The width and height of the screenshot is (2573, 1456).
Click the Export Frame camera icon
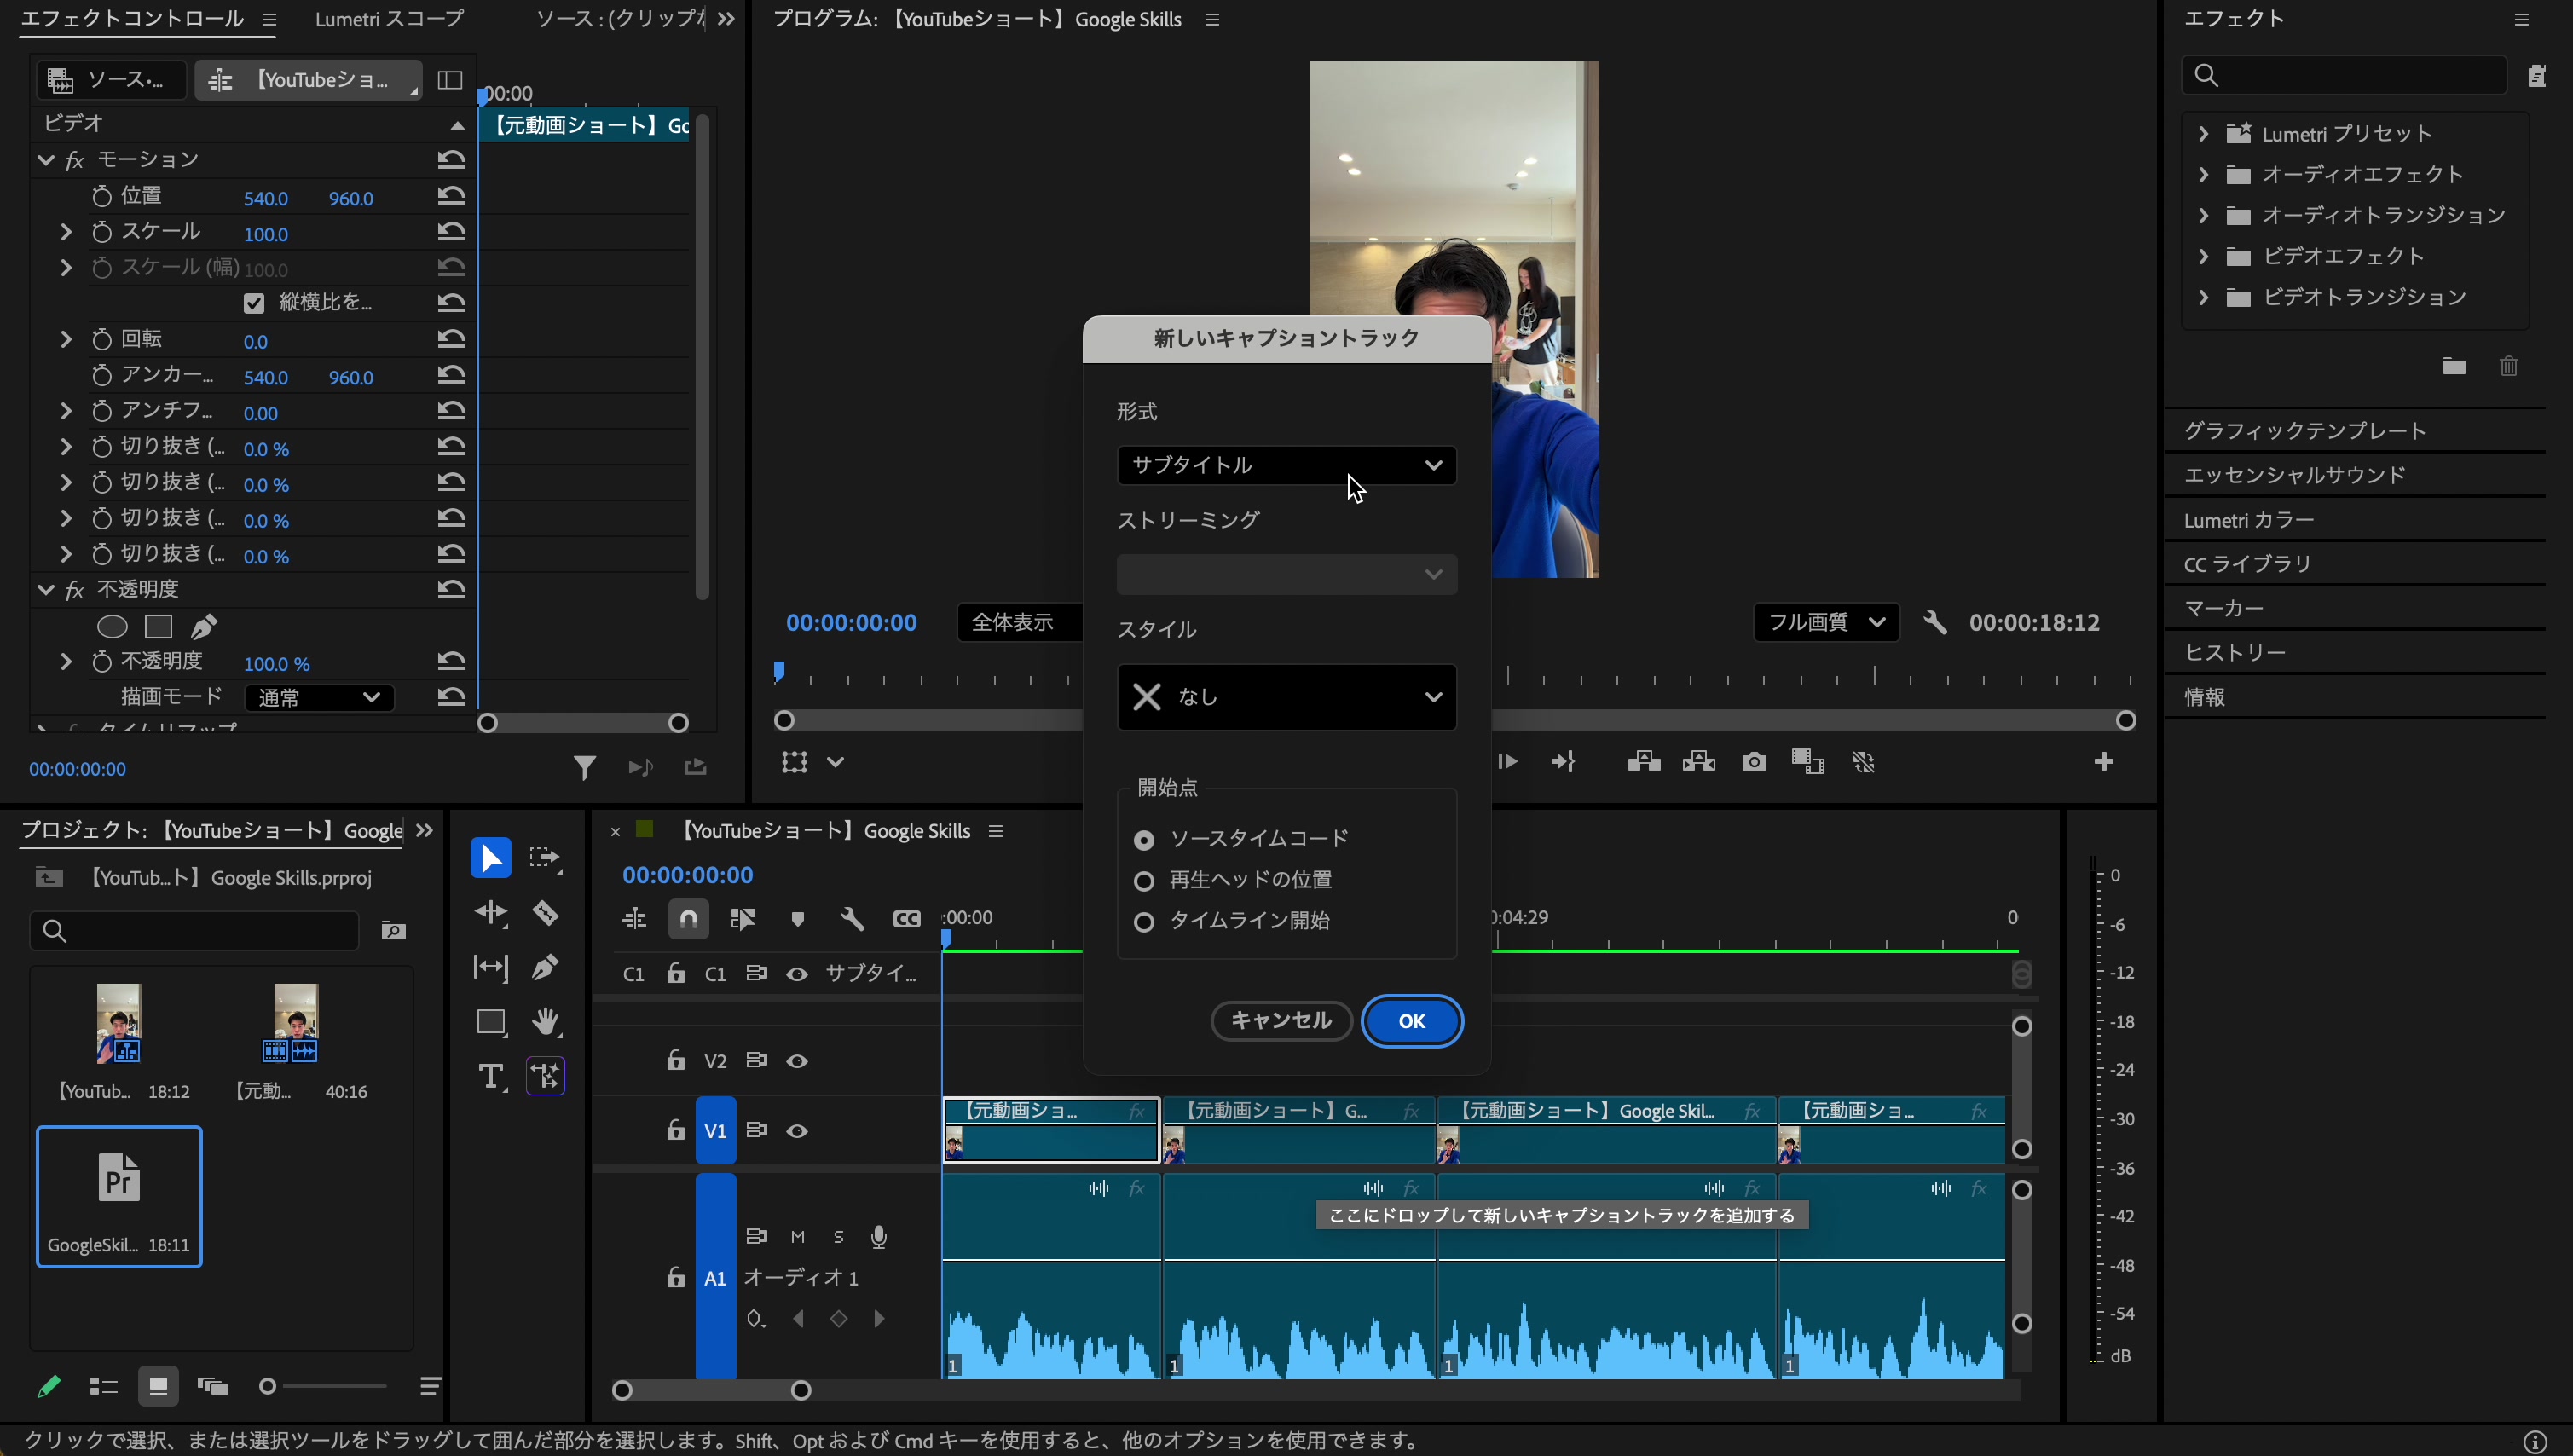point(1753,762)
